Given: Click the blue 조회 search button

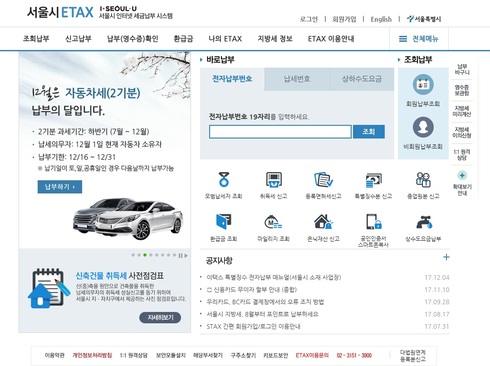Looking at the screenshot, I should point(369,132).
